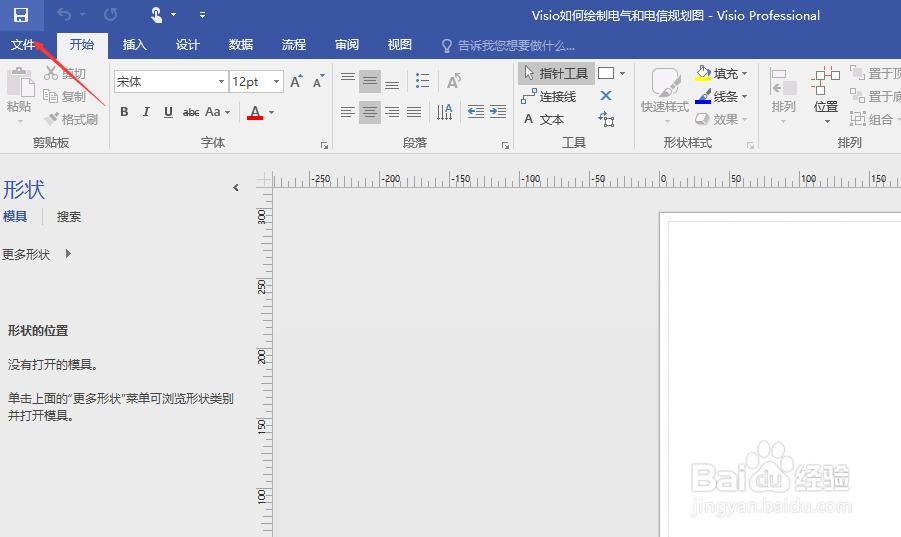Click the 格式刷 format painter
Viewport: 901px width, 537px height.
point(71,119)
